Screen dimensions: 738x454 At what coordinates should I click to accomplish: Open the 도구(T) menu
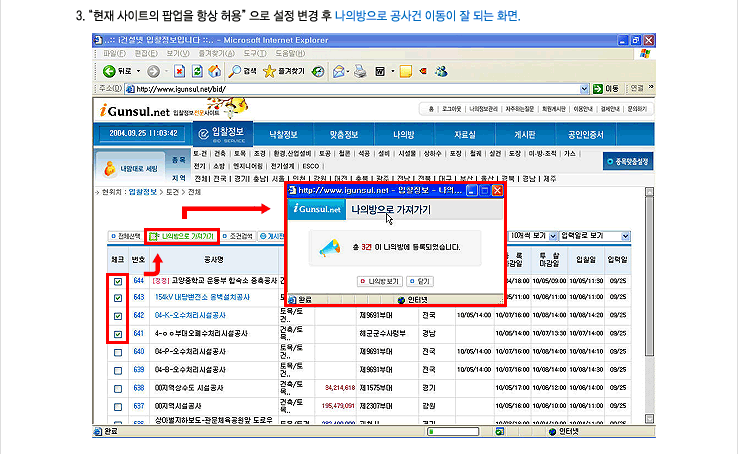click(255, 54)
